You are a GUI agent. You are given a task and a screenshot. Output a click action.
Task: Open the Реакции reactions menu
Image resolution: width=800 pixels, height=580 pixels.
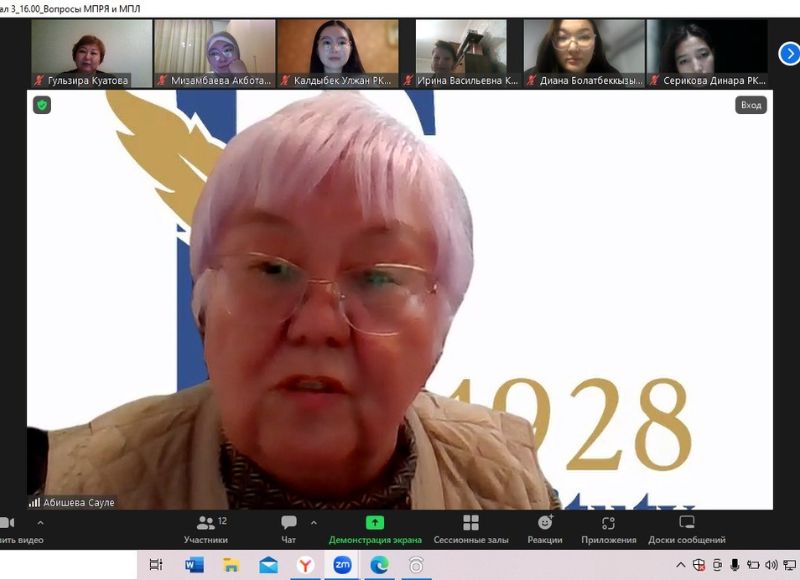click(545, 527)
